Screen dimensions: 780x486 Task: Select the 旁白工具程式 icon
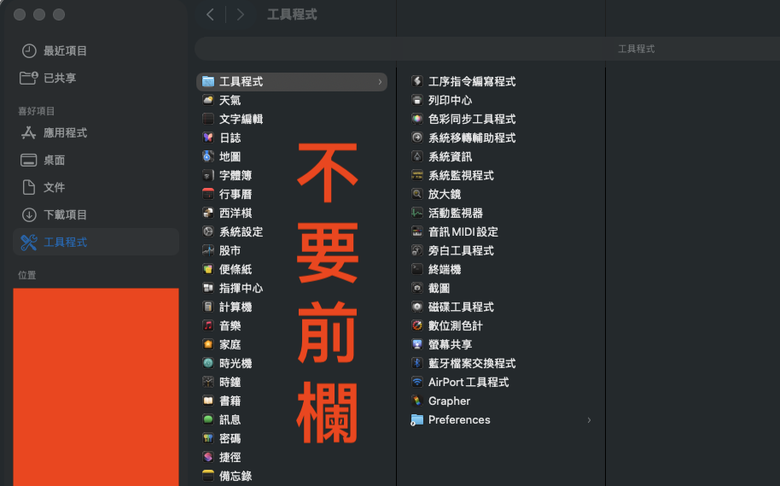[x=417, y=251]
